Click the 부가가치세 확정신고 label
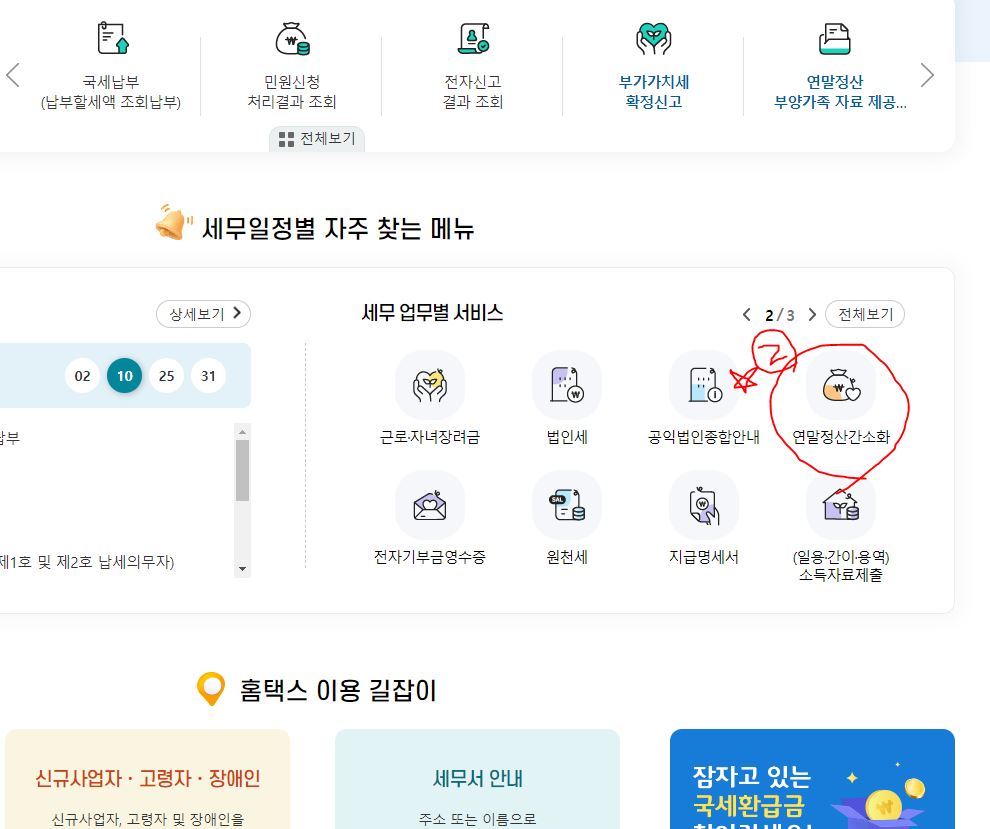Screen dimensions: 990x829 [x=653, y=92]
